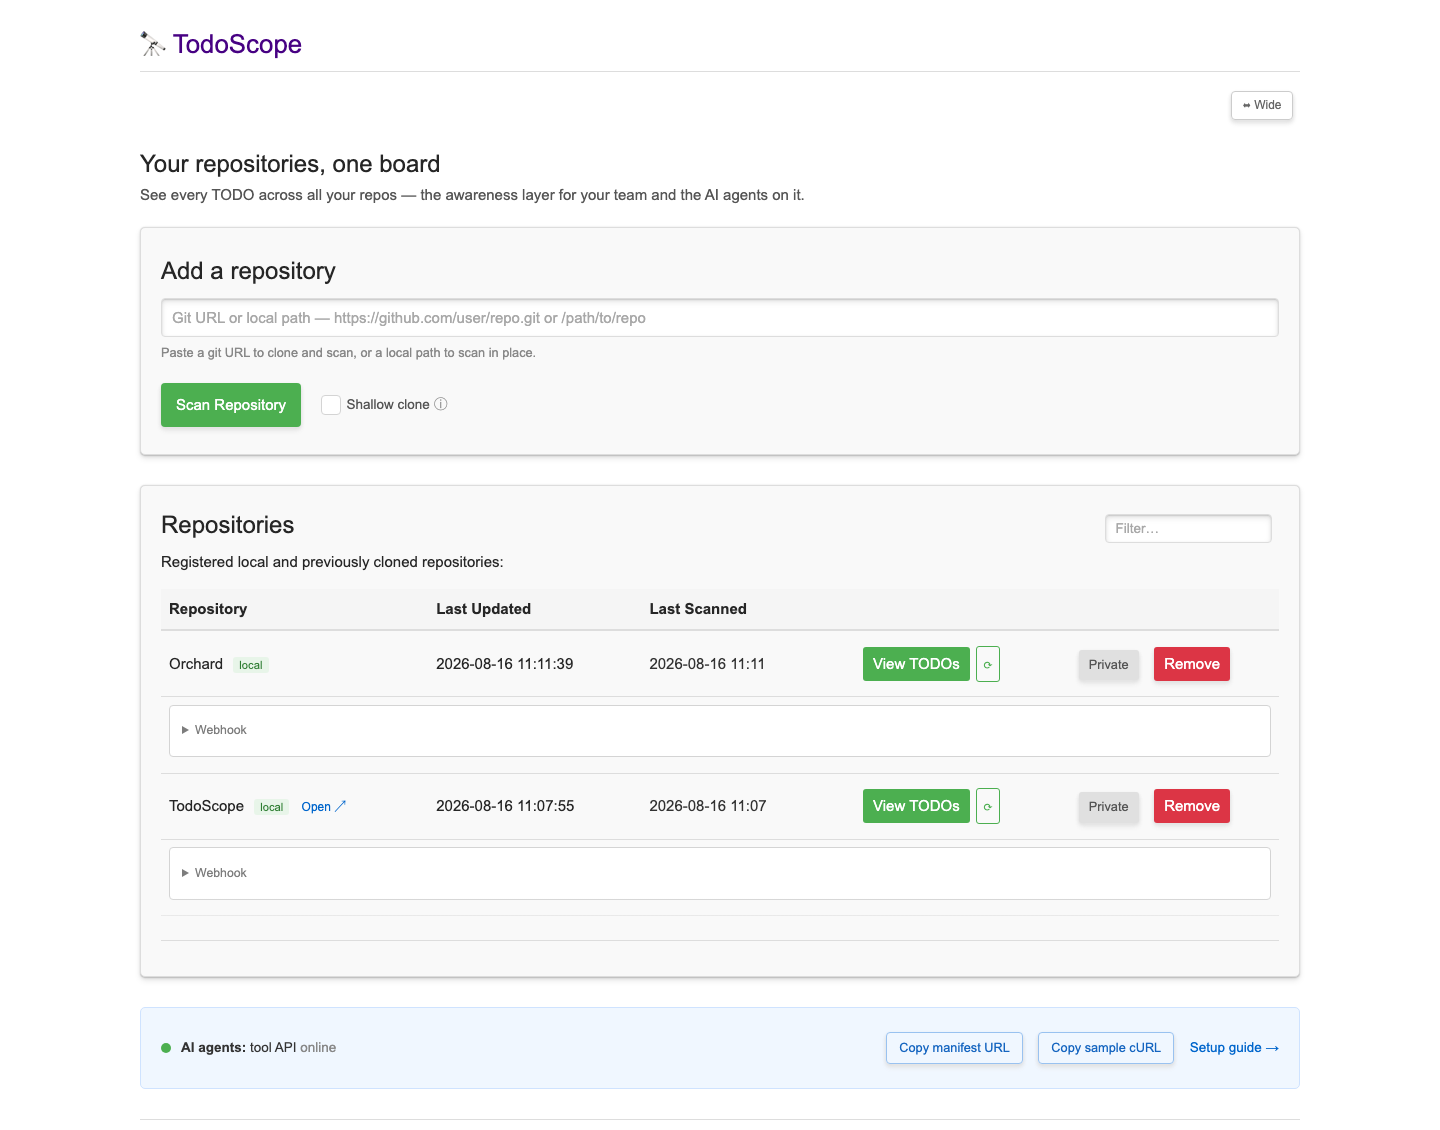Screen dimensions: 1440x1130
Task: Open the TodoScope repository link
Action: coord(324,807)
